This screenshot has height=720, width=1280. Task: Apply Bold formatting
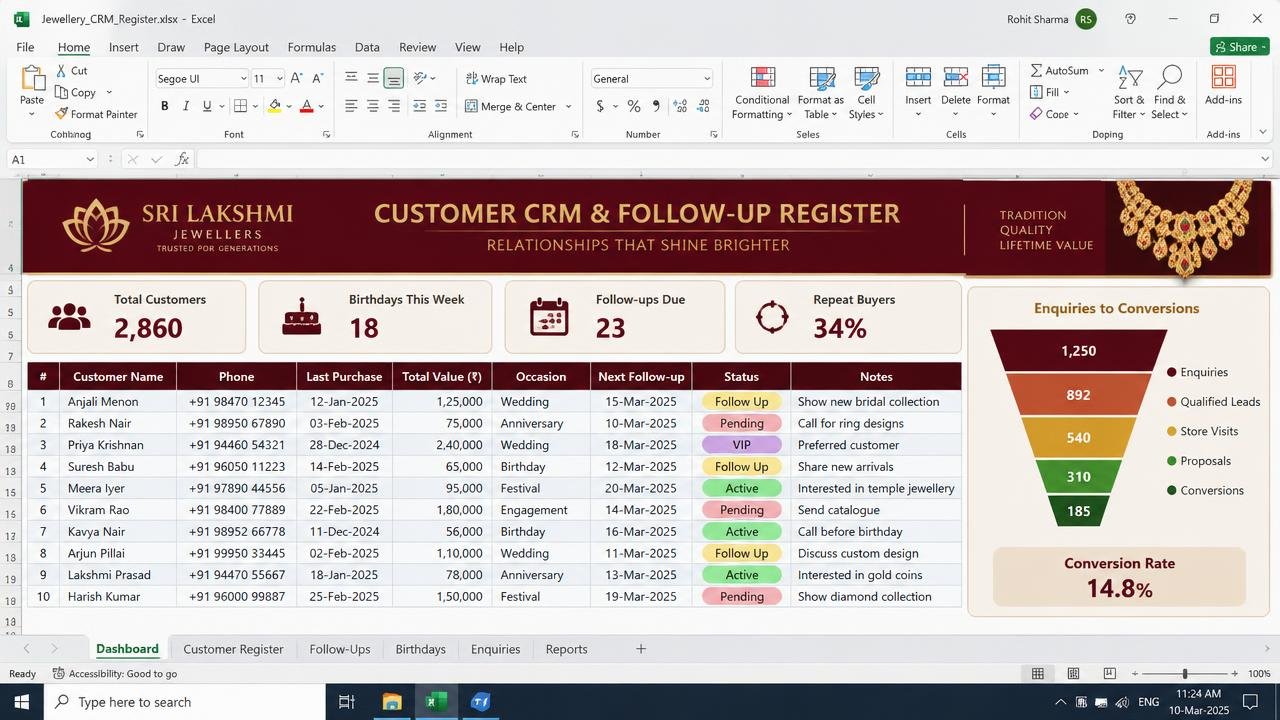(164, 106)
